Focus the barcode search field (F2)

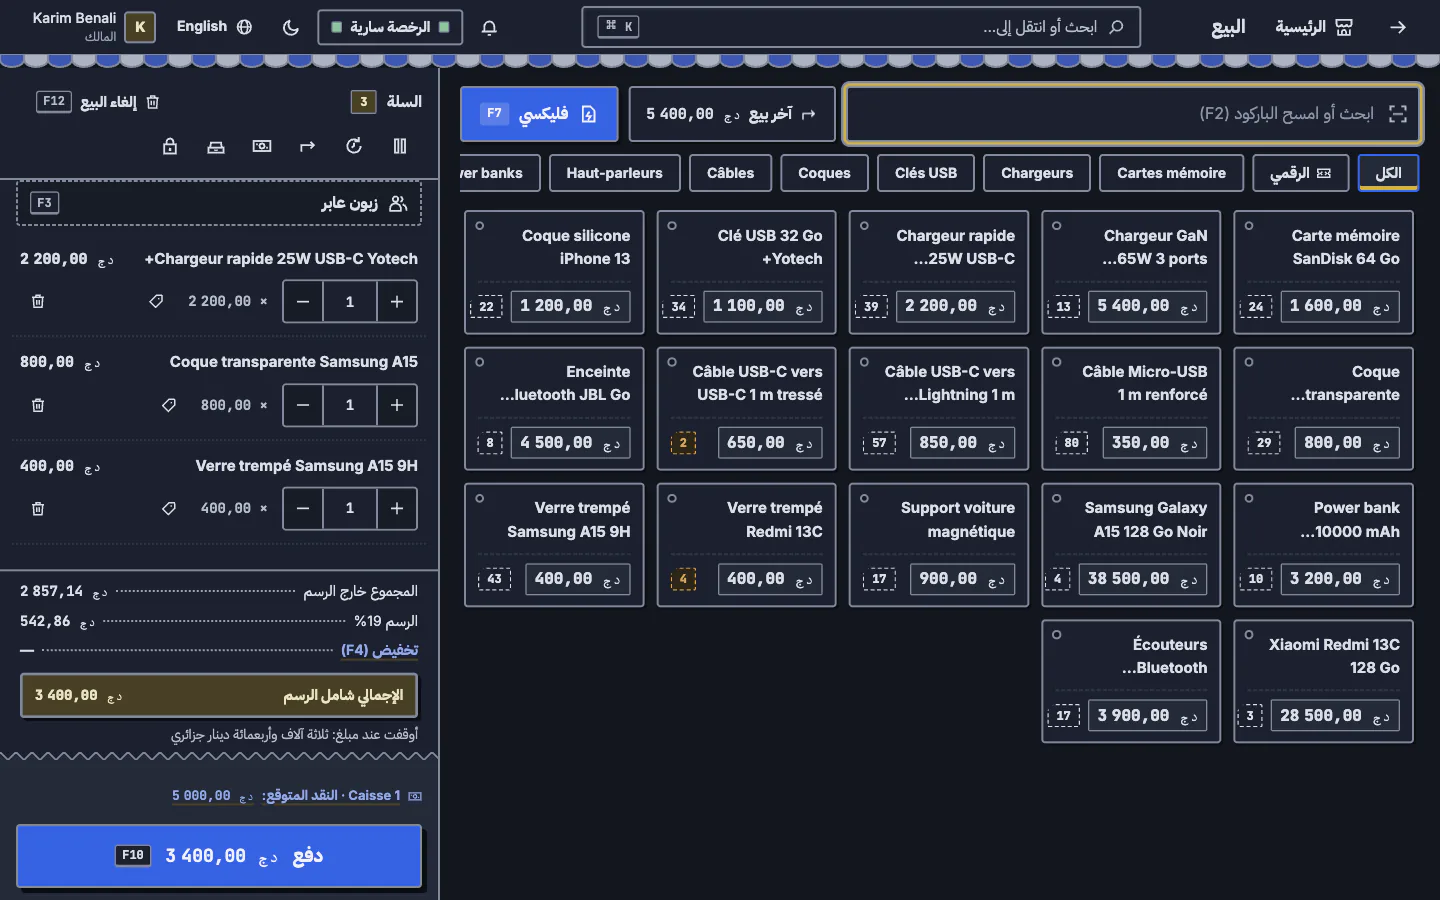pos(1133,114)
